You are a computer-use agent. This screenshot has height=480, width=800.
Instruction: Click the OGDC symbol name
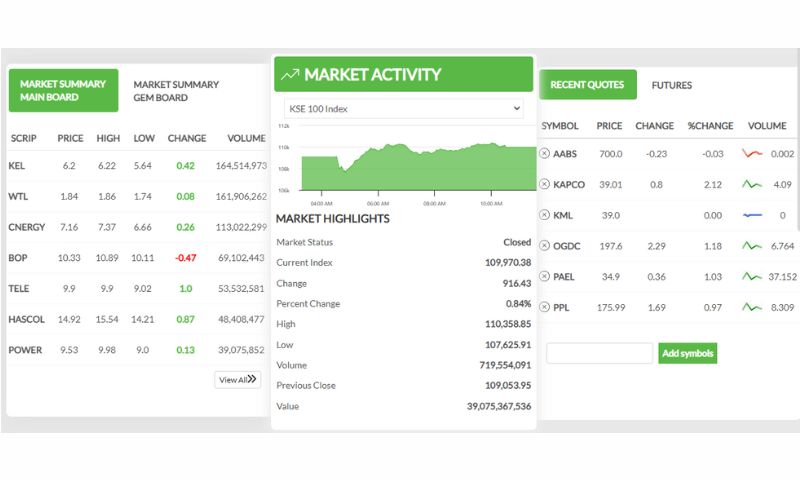coord(567,246)
